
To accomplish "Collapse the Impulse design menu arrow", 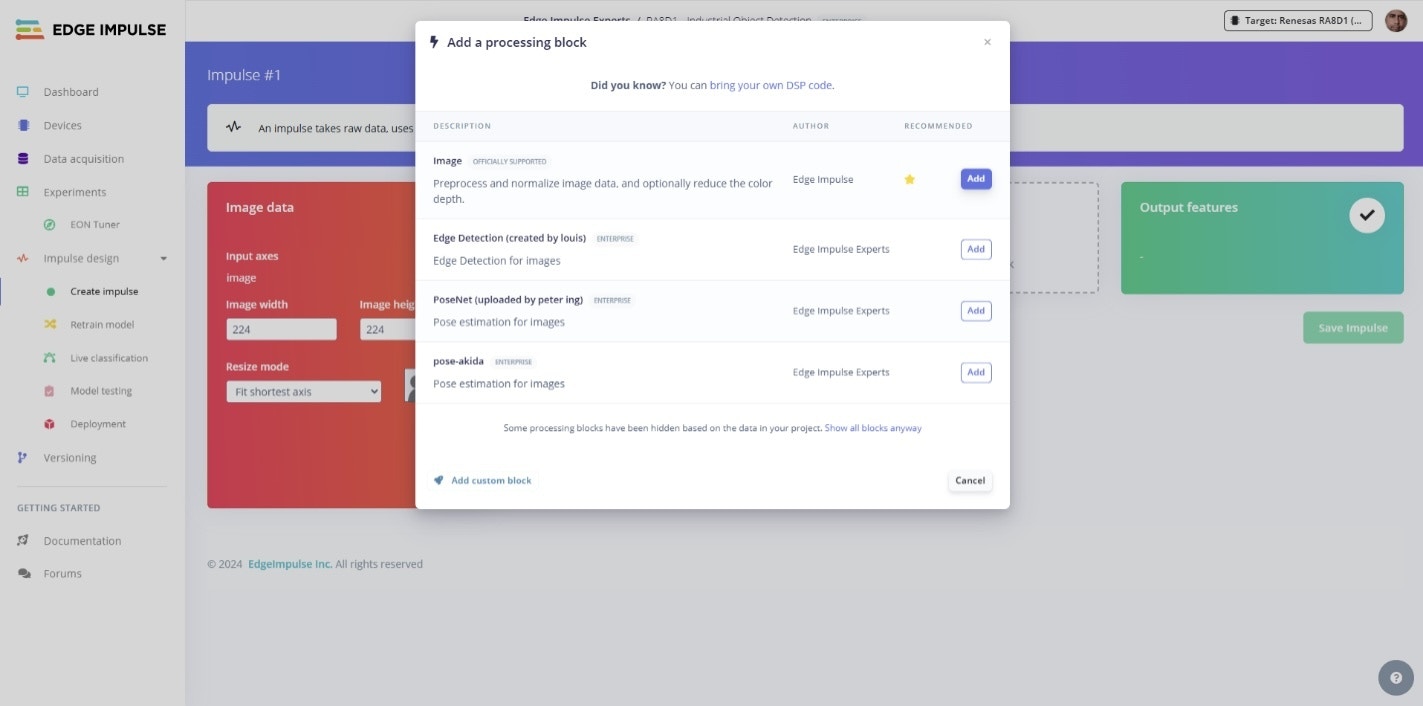I will pos(164,259).
